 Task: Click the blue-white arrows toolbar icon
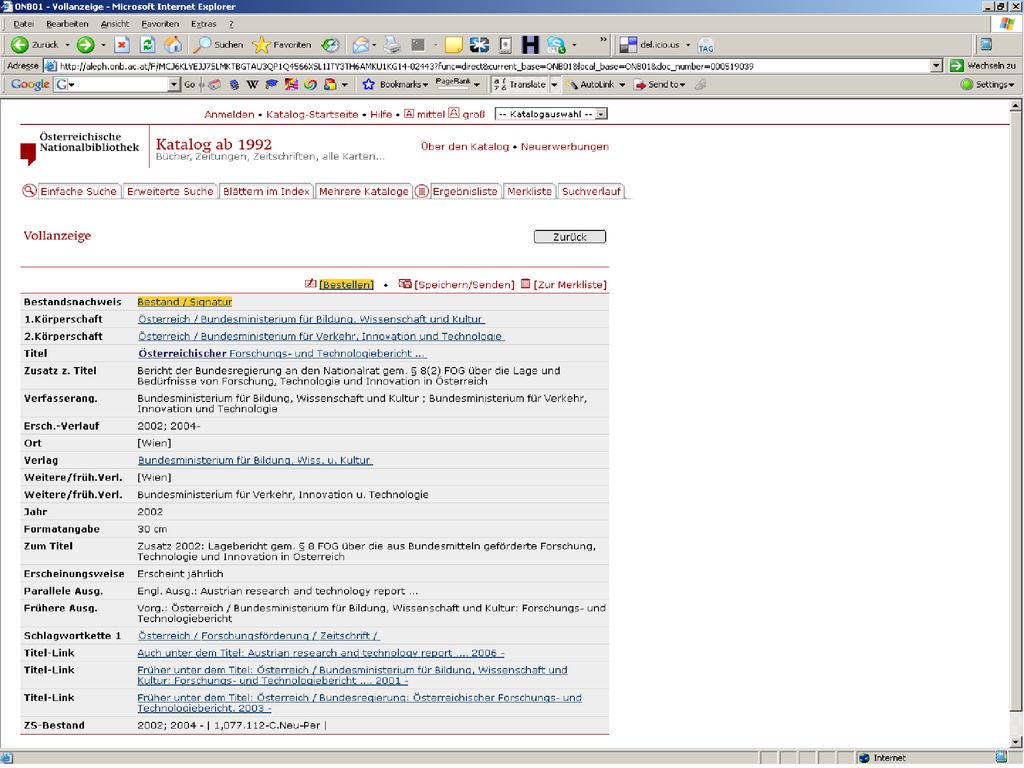click(x=479, y=44)
